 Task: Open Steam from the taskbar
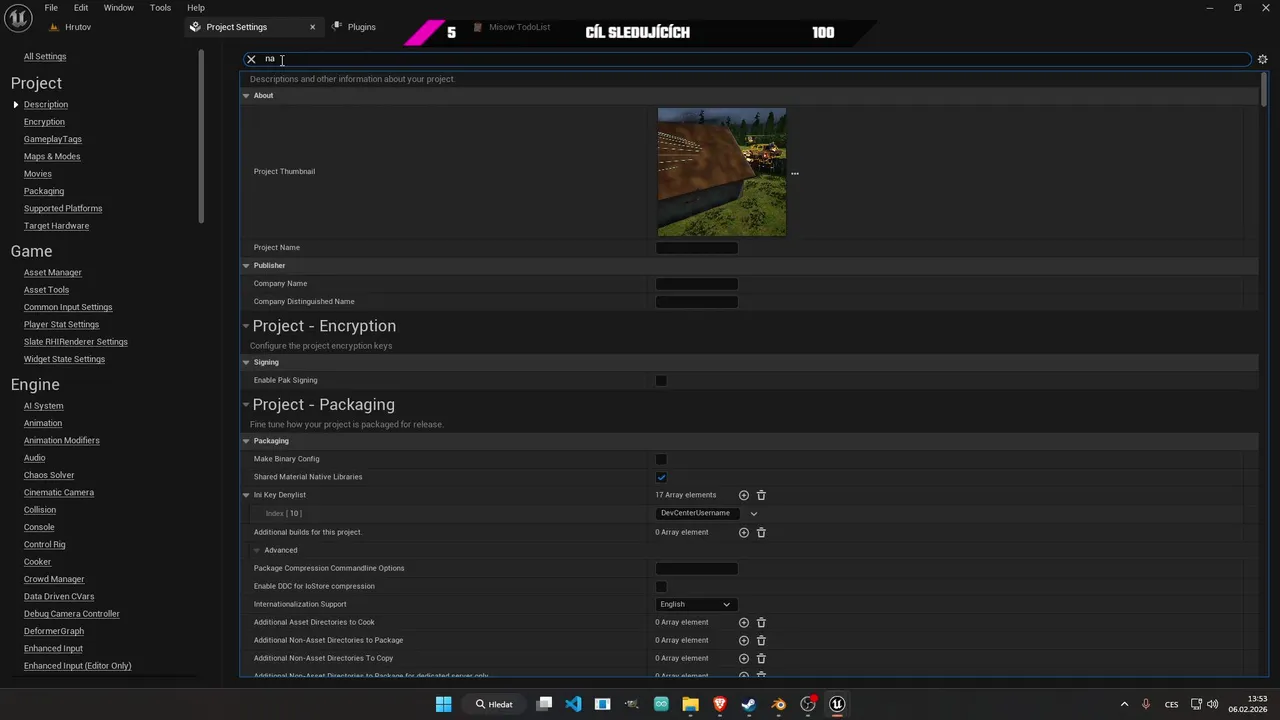[x=749, y=704]
